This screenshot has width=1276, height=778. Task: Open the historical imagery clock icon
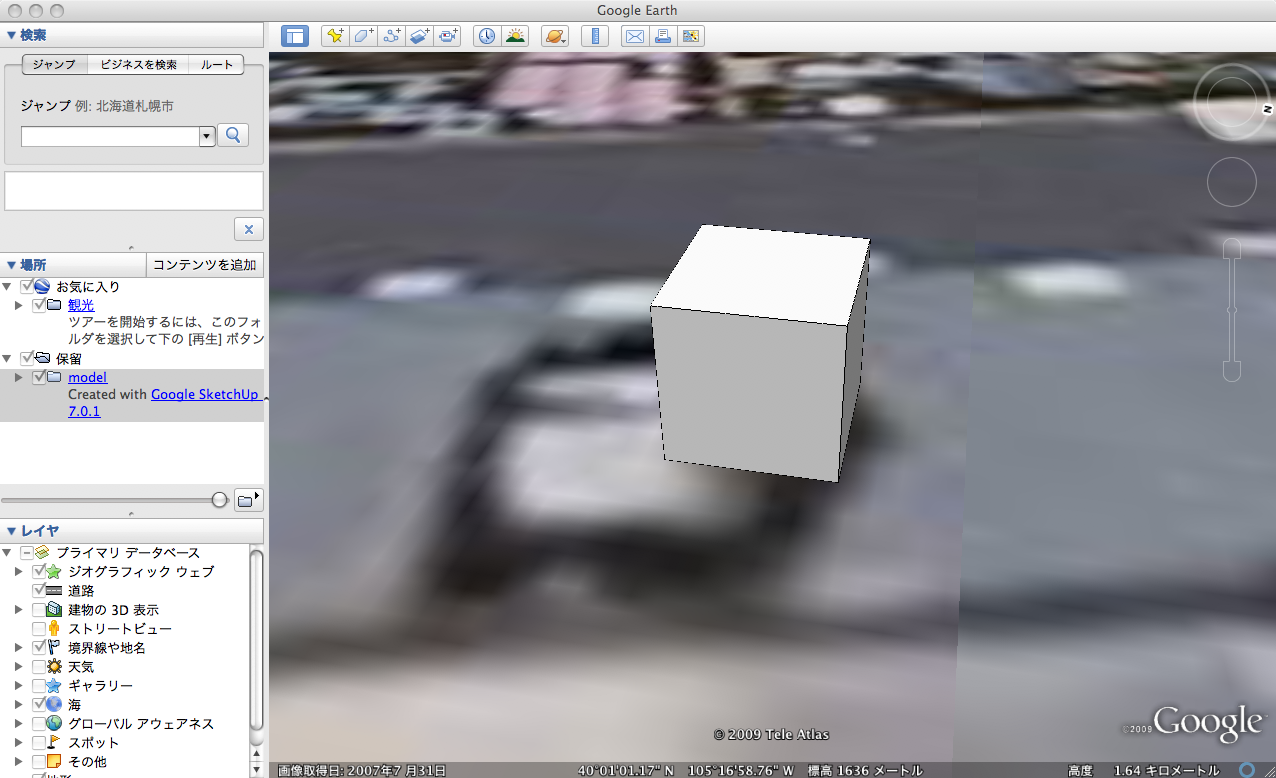(486, 36)
